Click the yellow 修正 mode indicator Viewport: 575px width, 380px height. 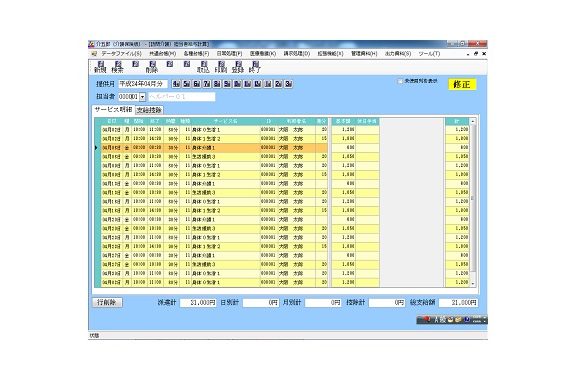462,84
